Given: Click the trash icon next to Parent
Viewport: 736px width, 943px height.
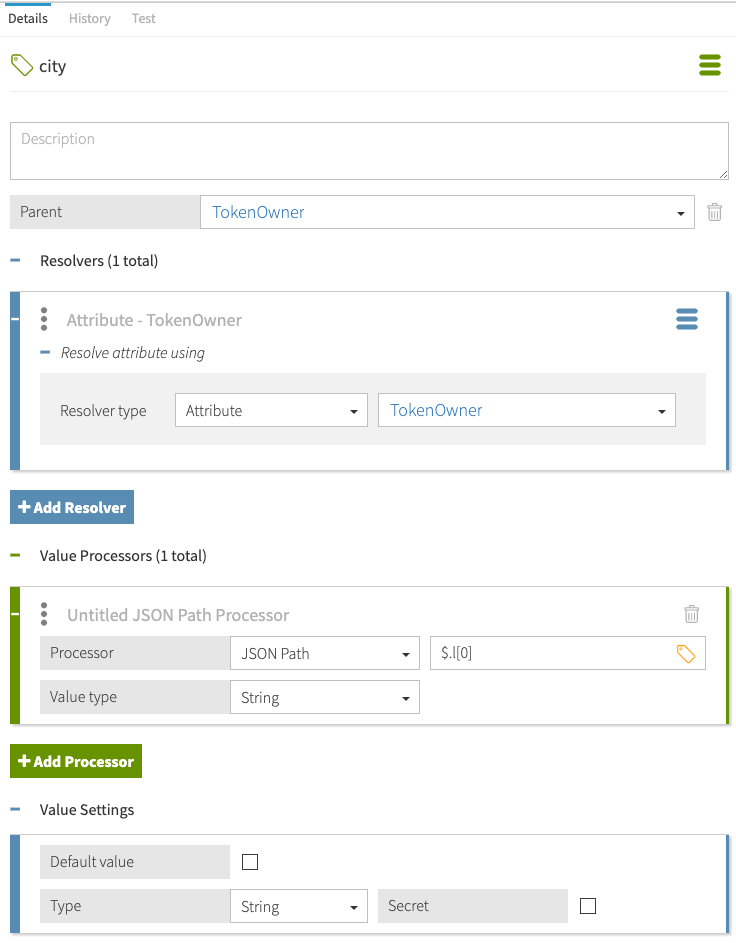Looking at the screenshot, I should pos(715,212).
